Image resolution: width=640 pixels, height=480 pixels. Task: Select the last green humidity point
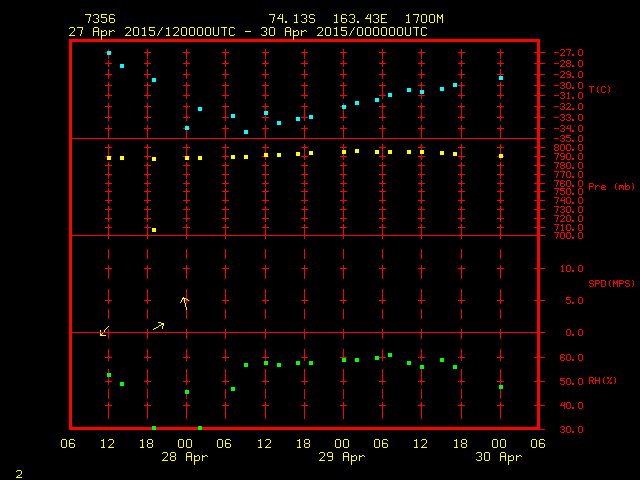[501, 387]
